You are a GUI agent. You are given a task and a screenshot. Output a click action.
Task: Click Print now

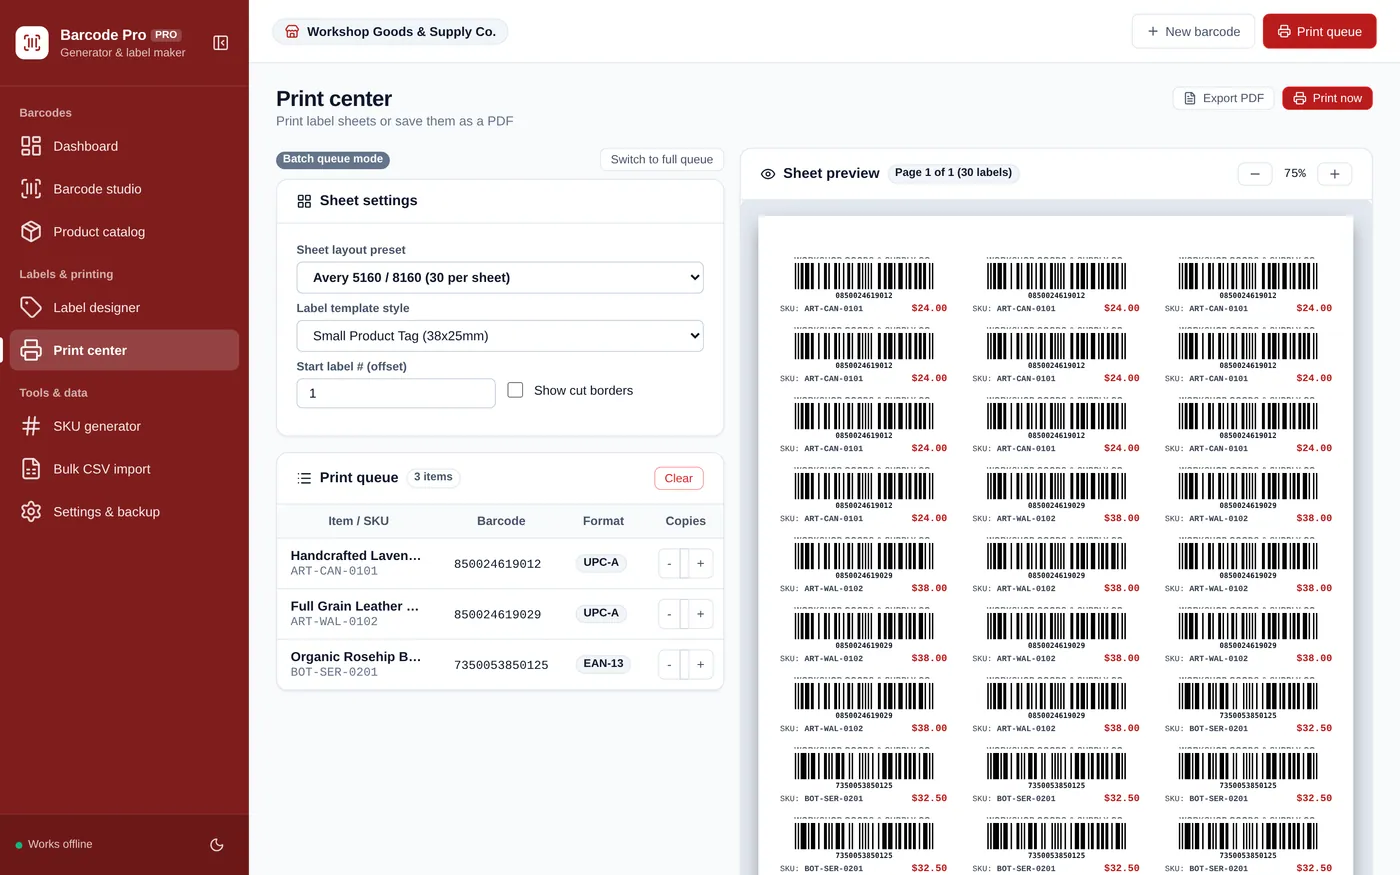coord(1327,98)
